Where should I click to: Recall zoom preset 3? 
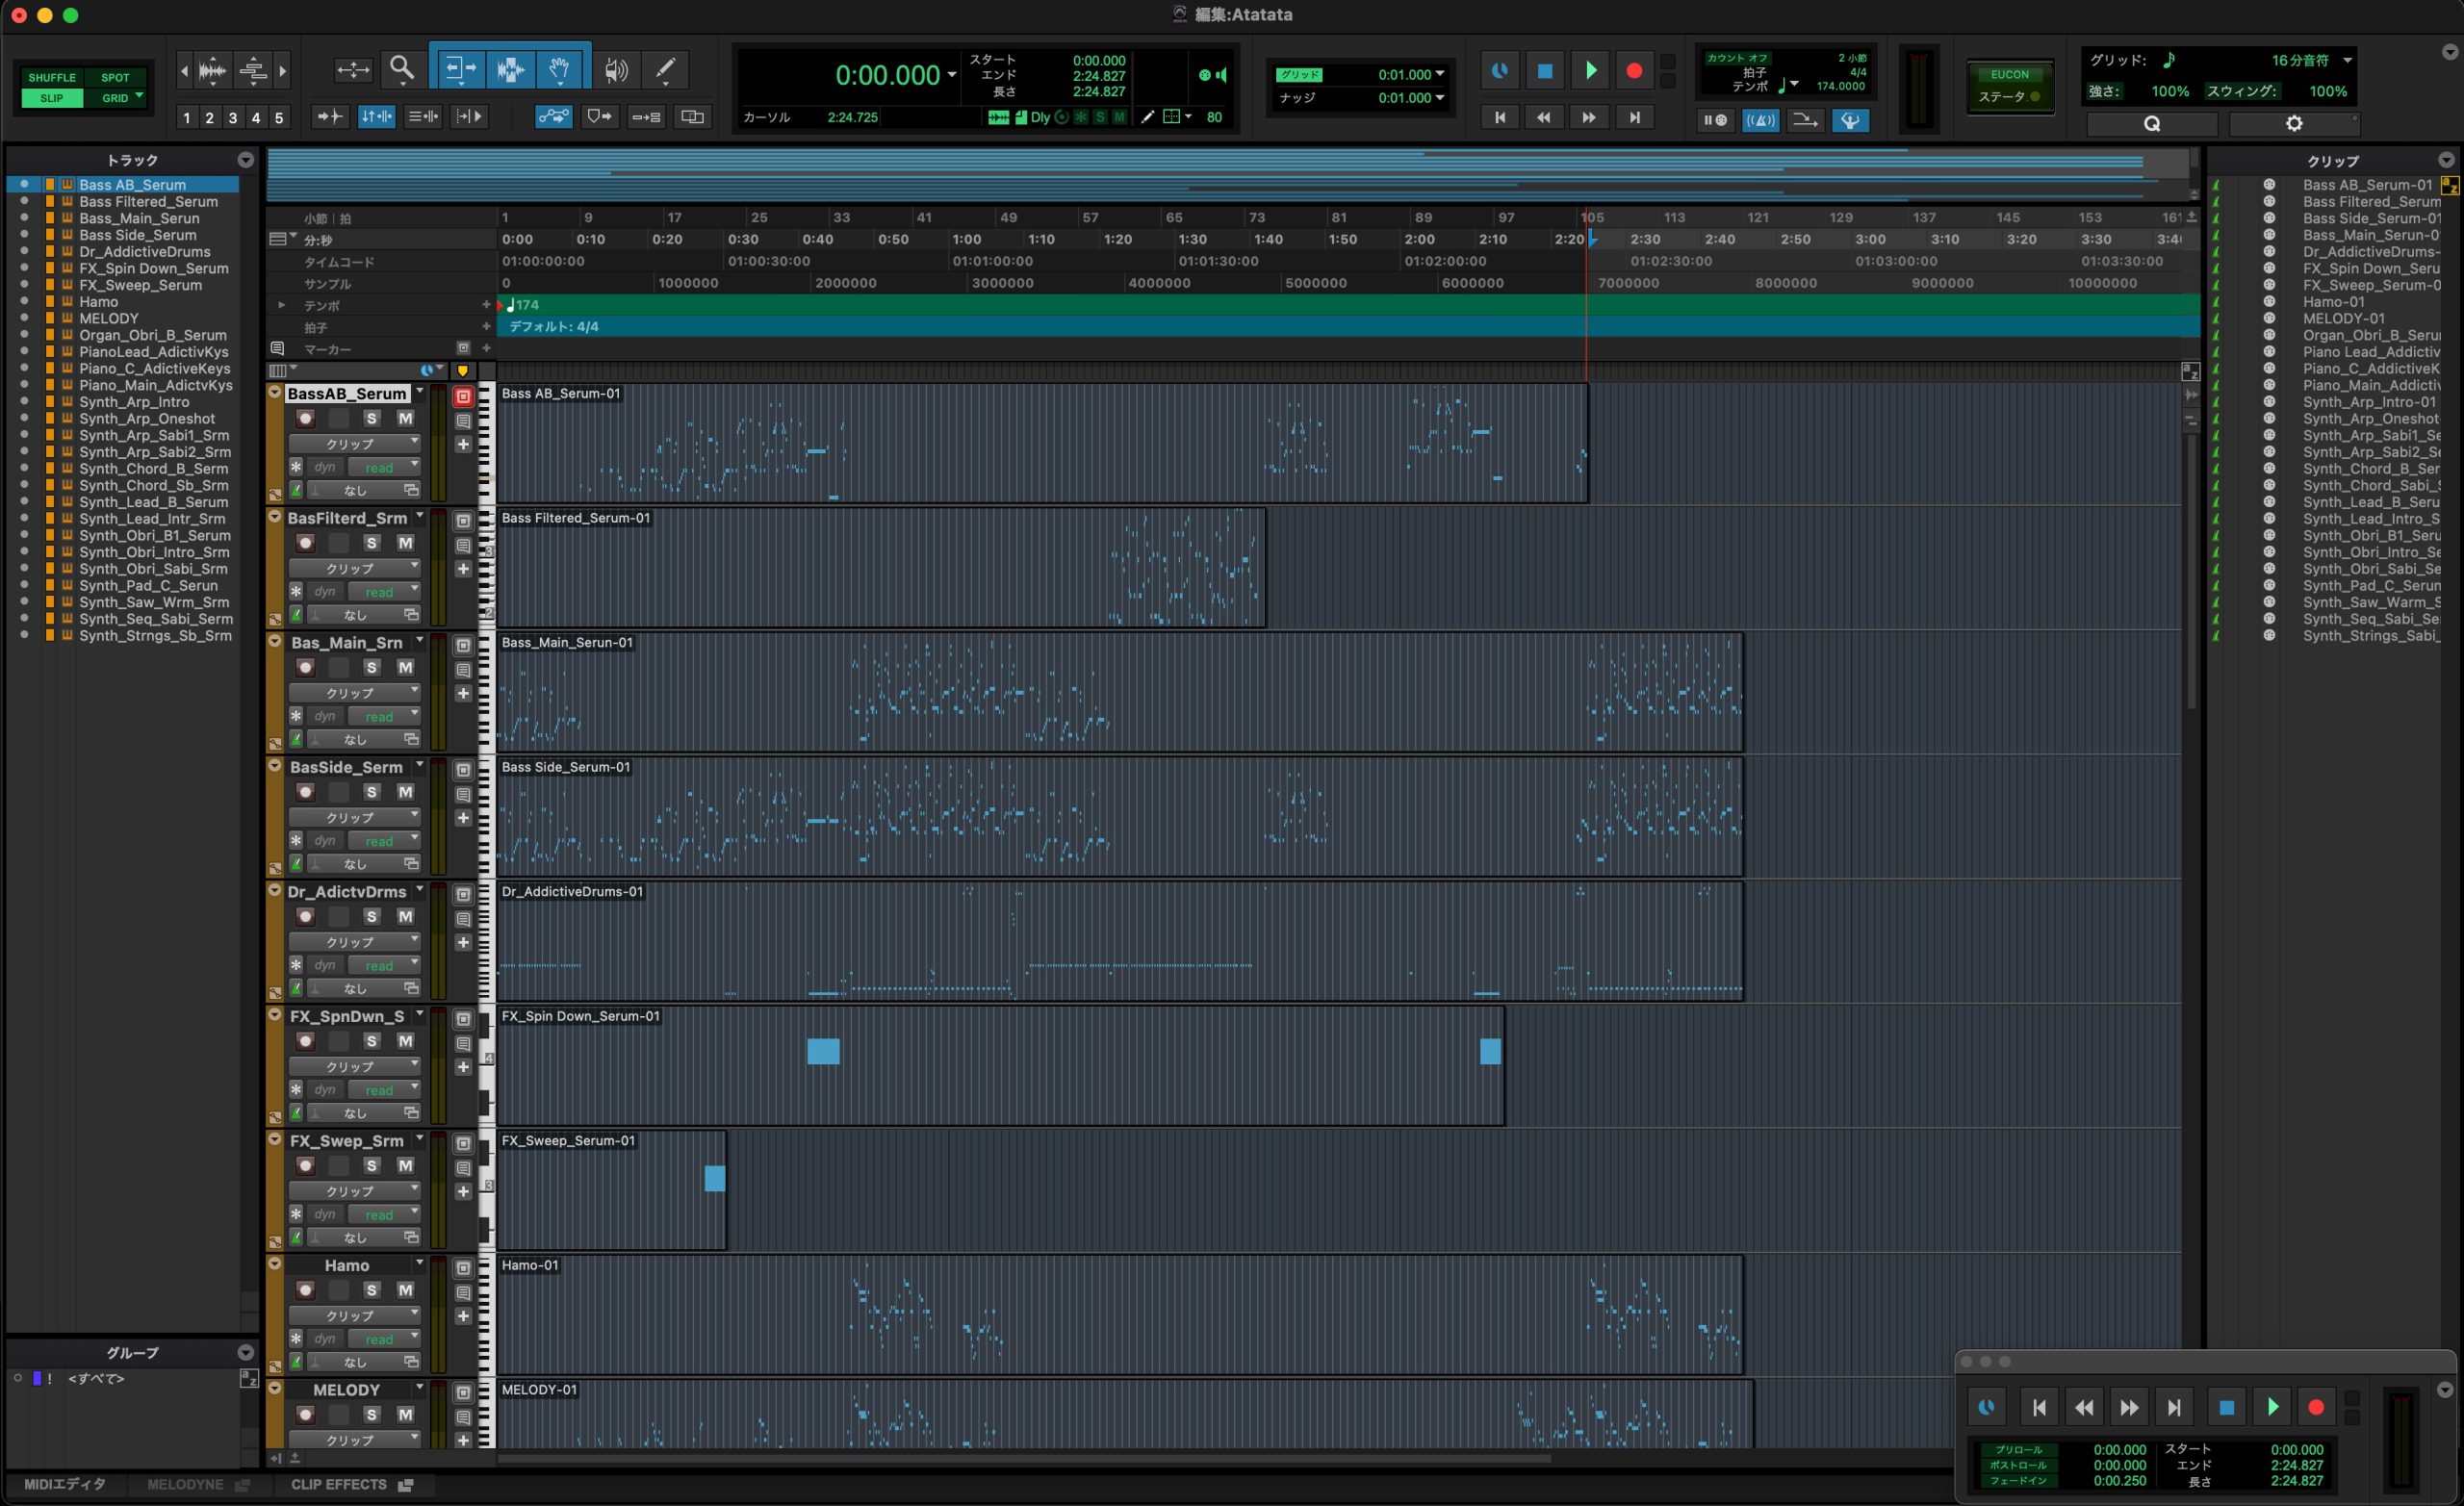(233, 118)
